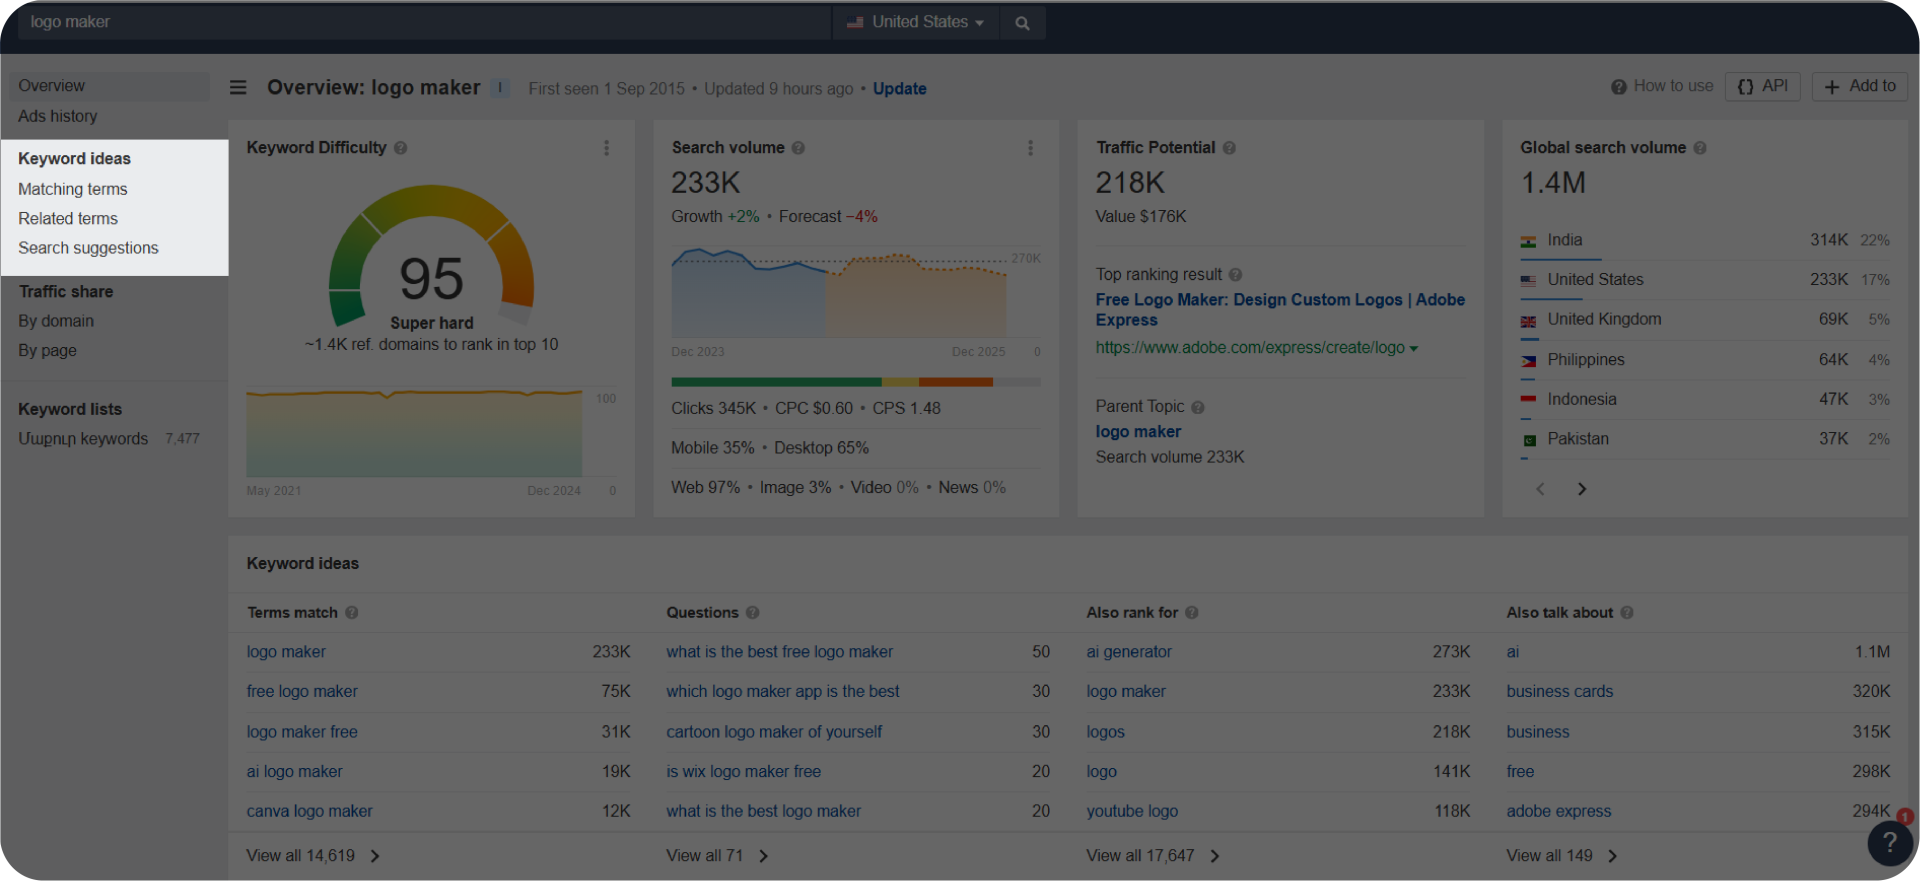The width and height of the screenshot is (1920, 881).
Task: Expand the adobe.com URL dropdown arrow
Action: tap(1414, 349)
